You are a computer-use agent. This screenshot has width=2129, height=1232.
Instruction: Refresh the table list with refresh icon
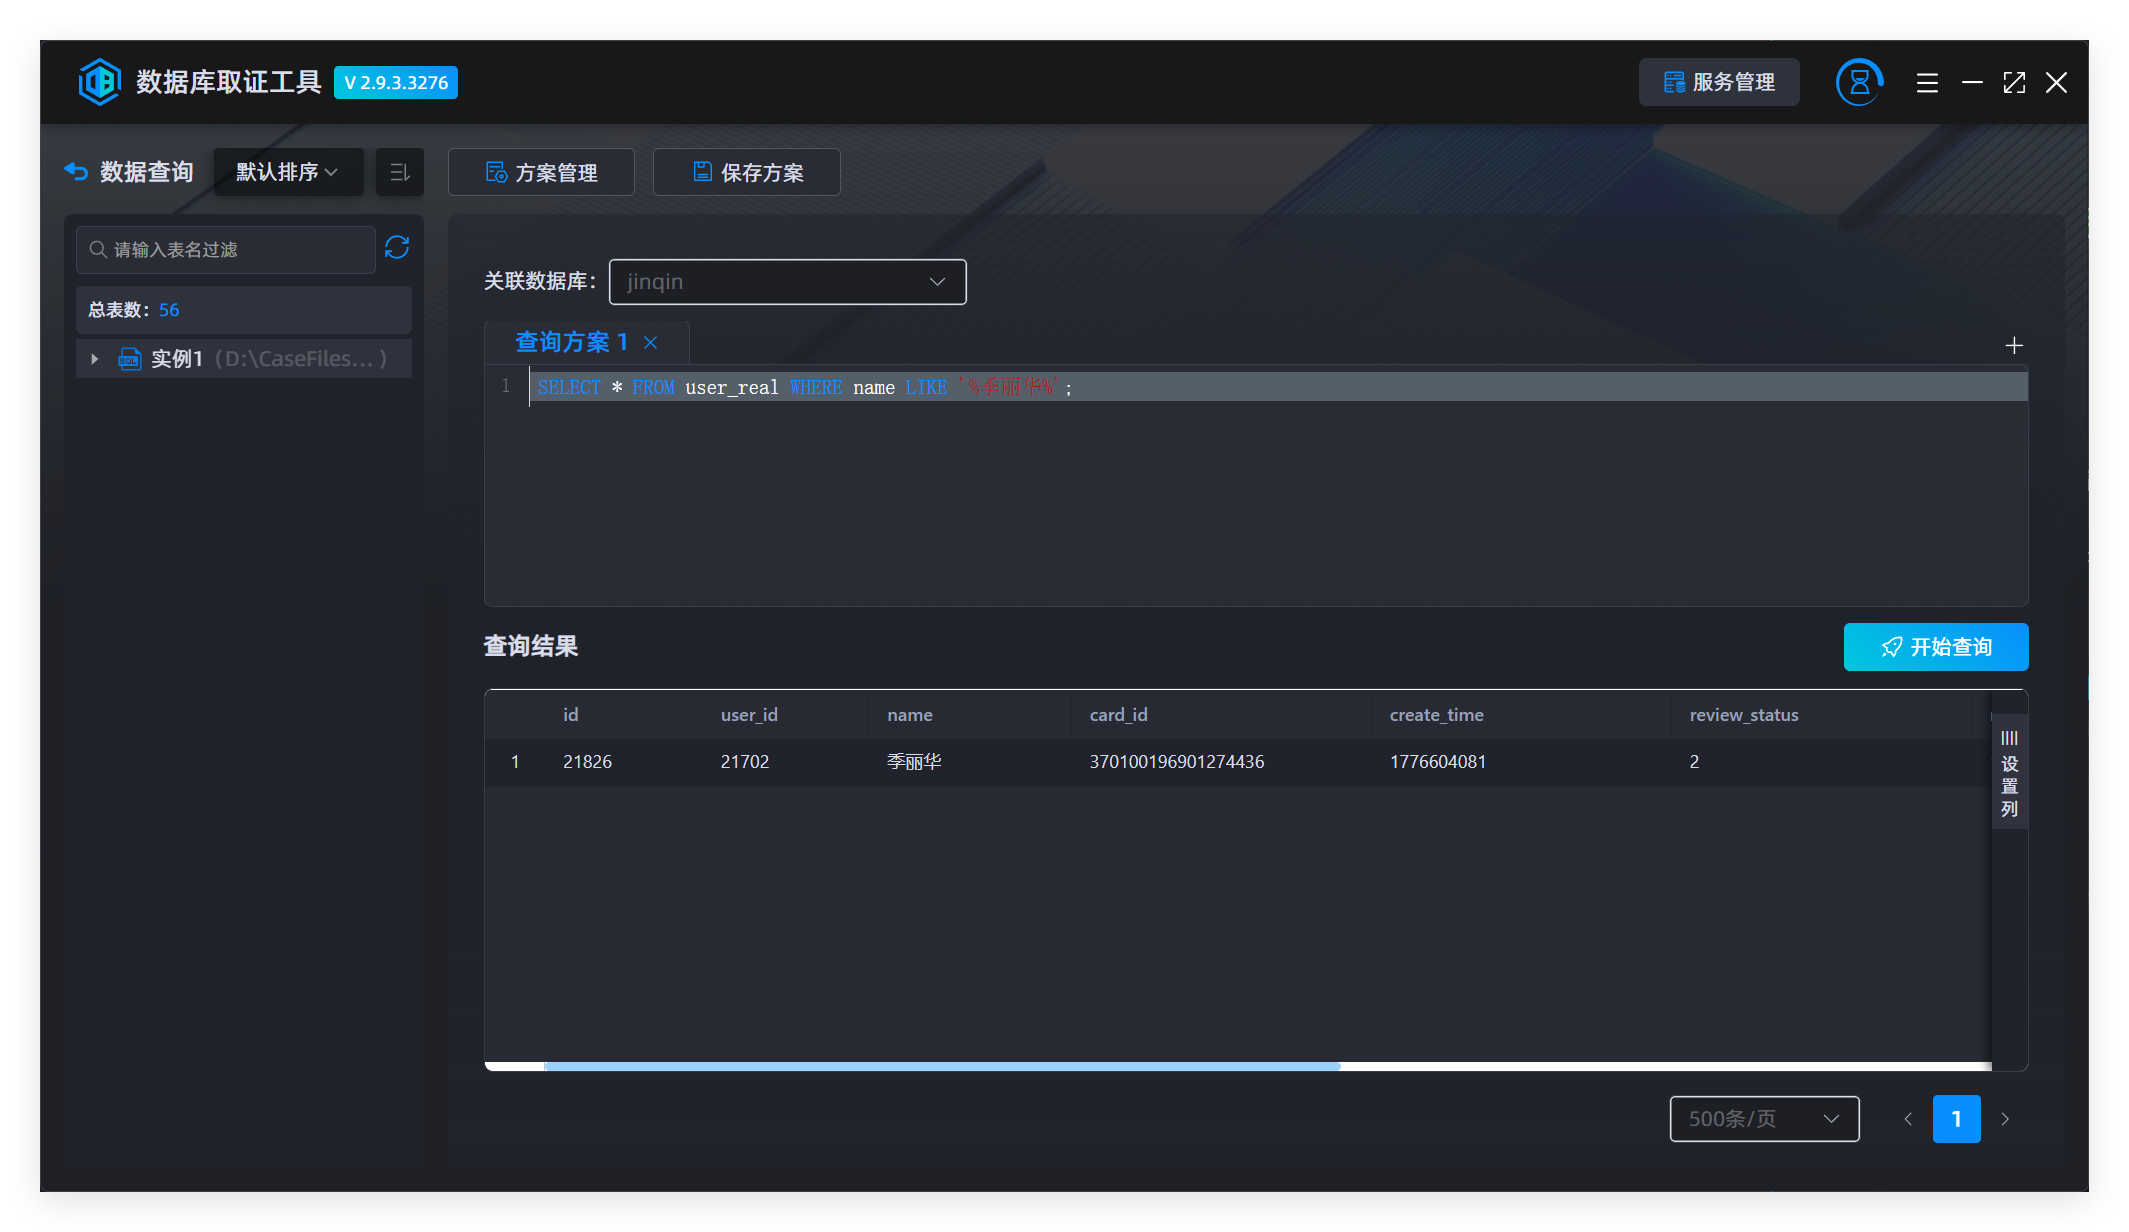pos(397,248)
